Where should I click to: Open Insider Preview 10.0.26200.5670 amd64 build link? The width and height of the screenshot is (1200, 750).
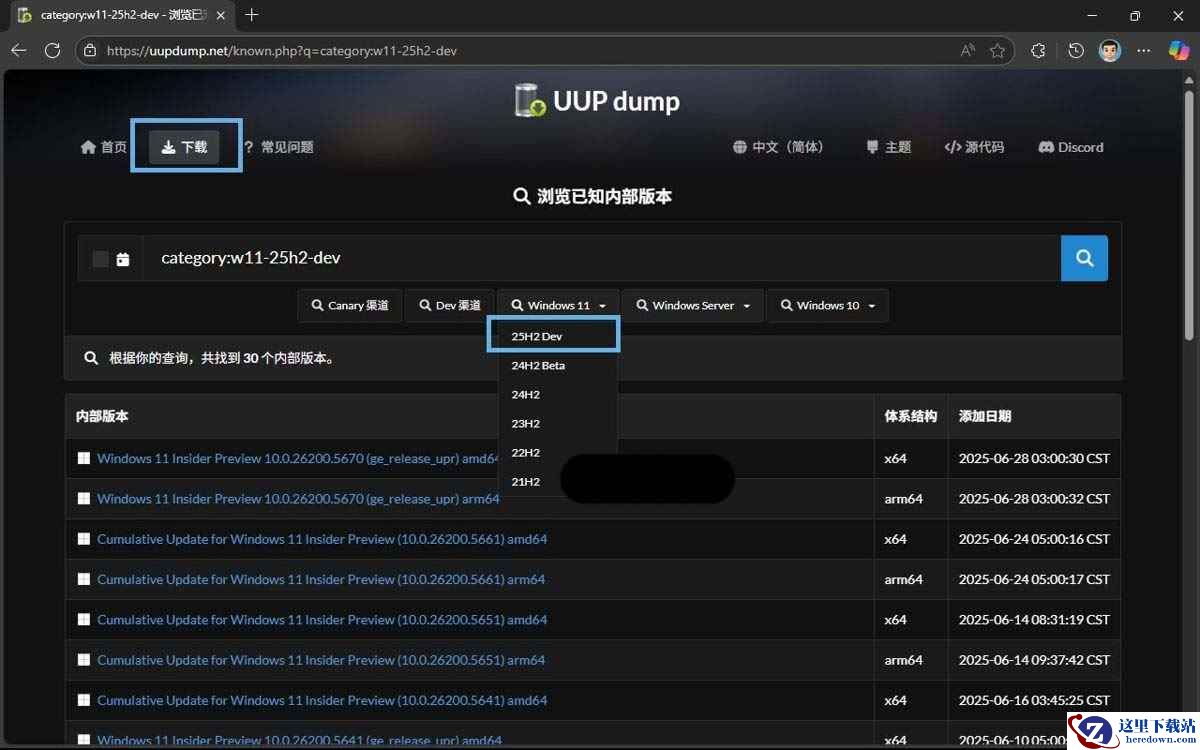298,458
